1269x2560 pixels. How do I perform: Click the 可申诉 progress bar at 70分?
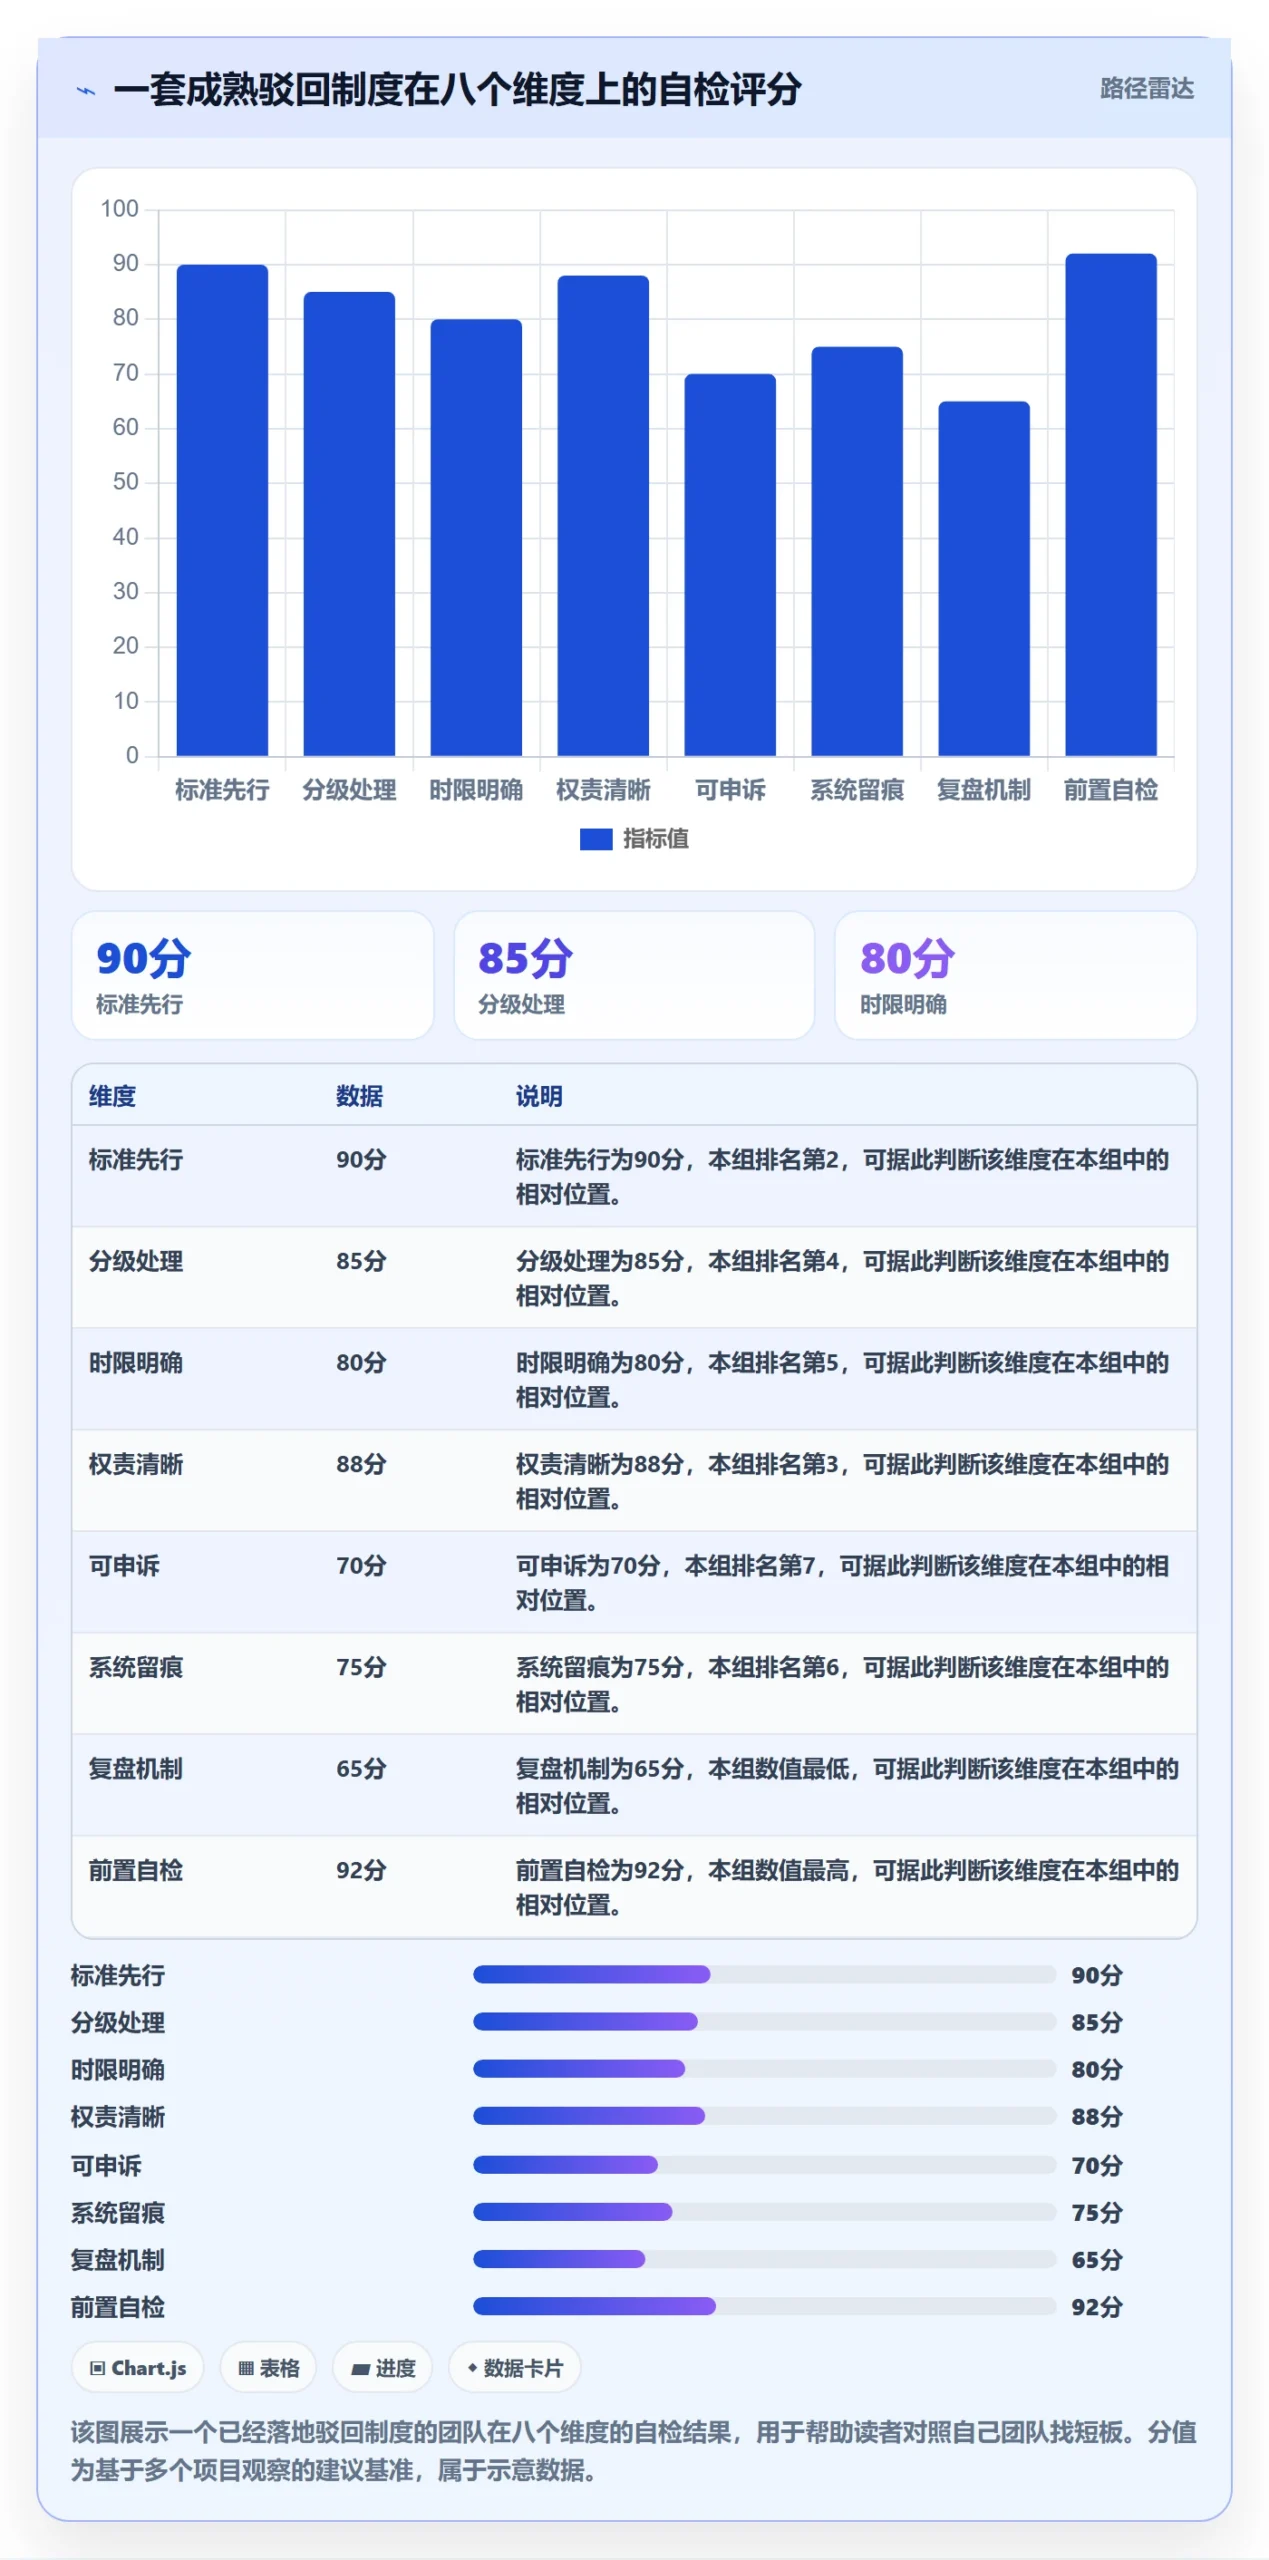(x=764, y=2165)
